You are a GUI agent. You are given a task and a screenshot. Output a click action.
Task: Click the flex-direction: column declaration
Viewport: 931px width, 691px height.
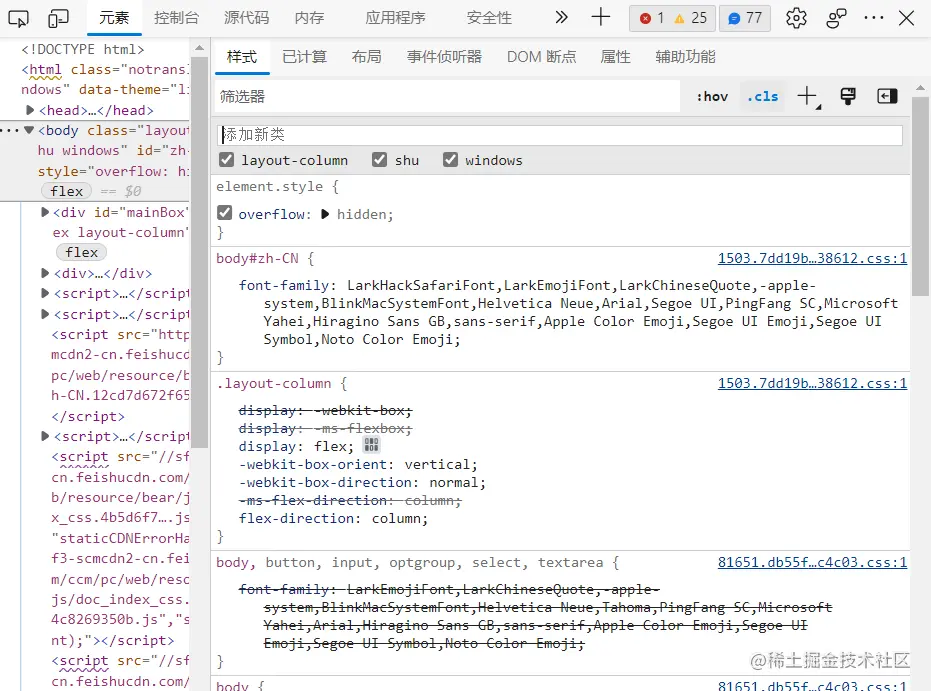pyautogui.click(x=333, y=518)
